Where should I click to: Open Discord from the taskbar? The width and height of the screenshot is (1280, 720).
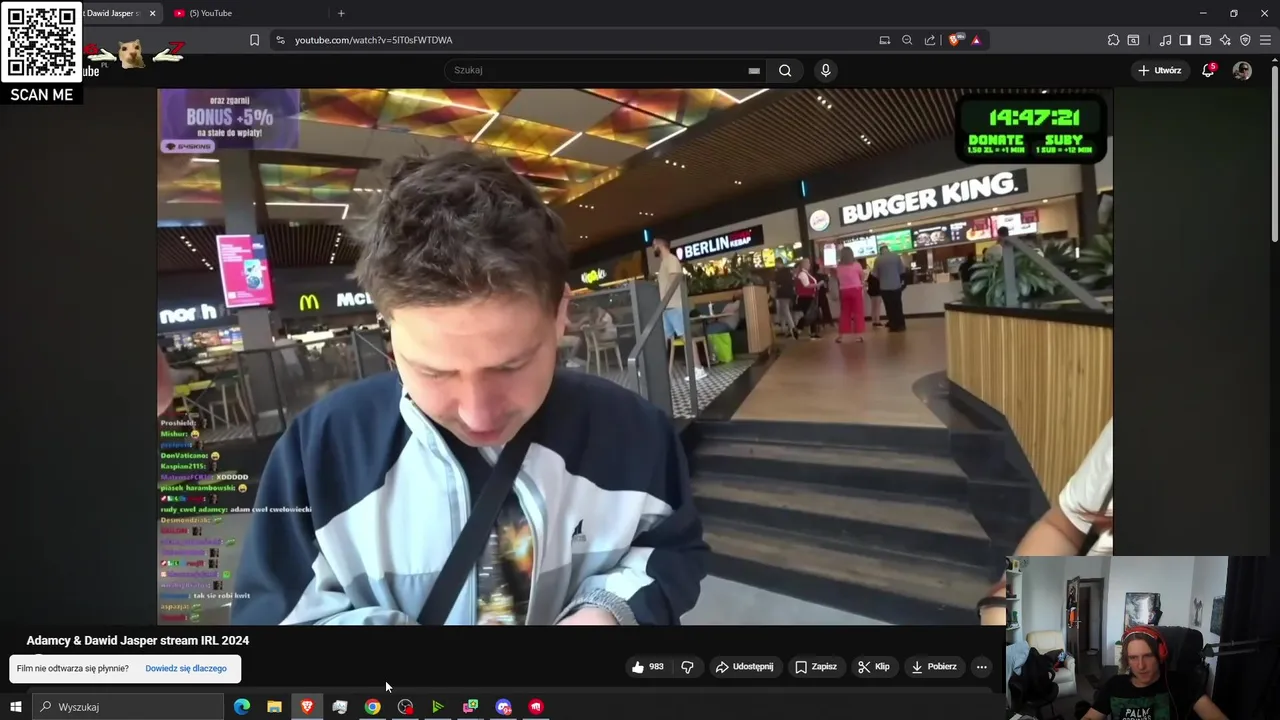[503, 707]
